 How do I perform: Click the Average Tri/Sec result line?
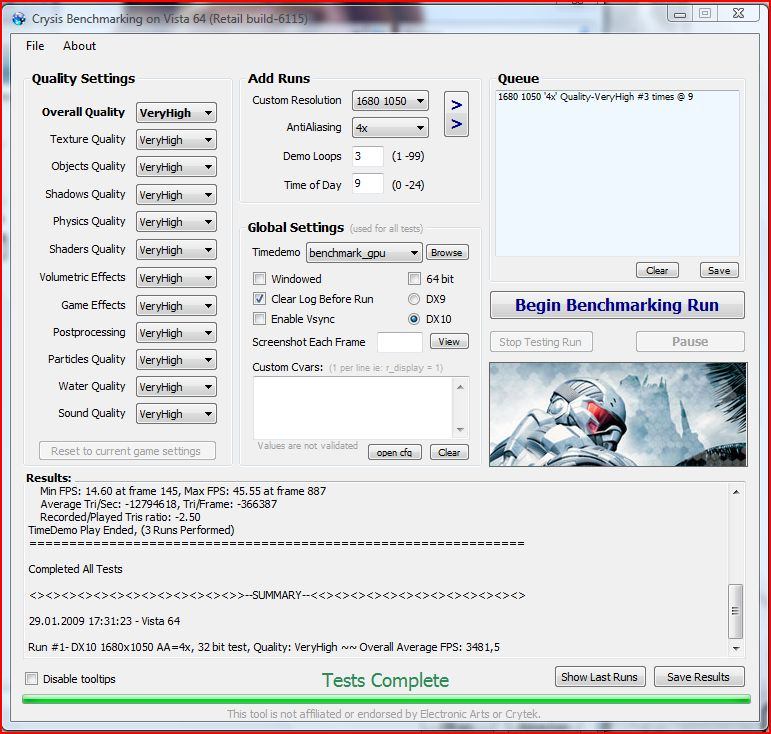click(158, 504)
